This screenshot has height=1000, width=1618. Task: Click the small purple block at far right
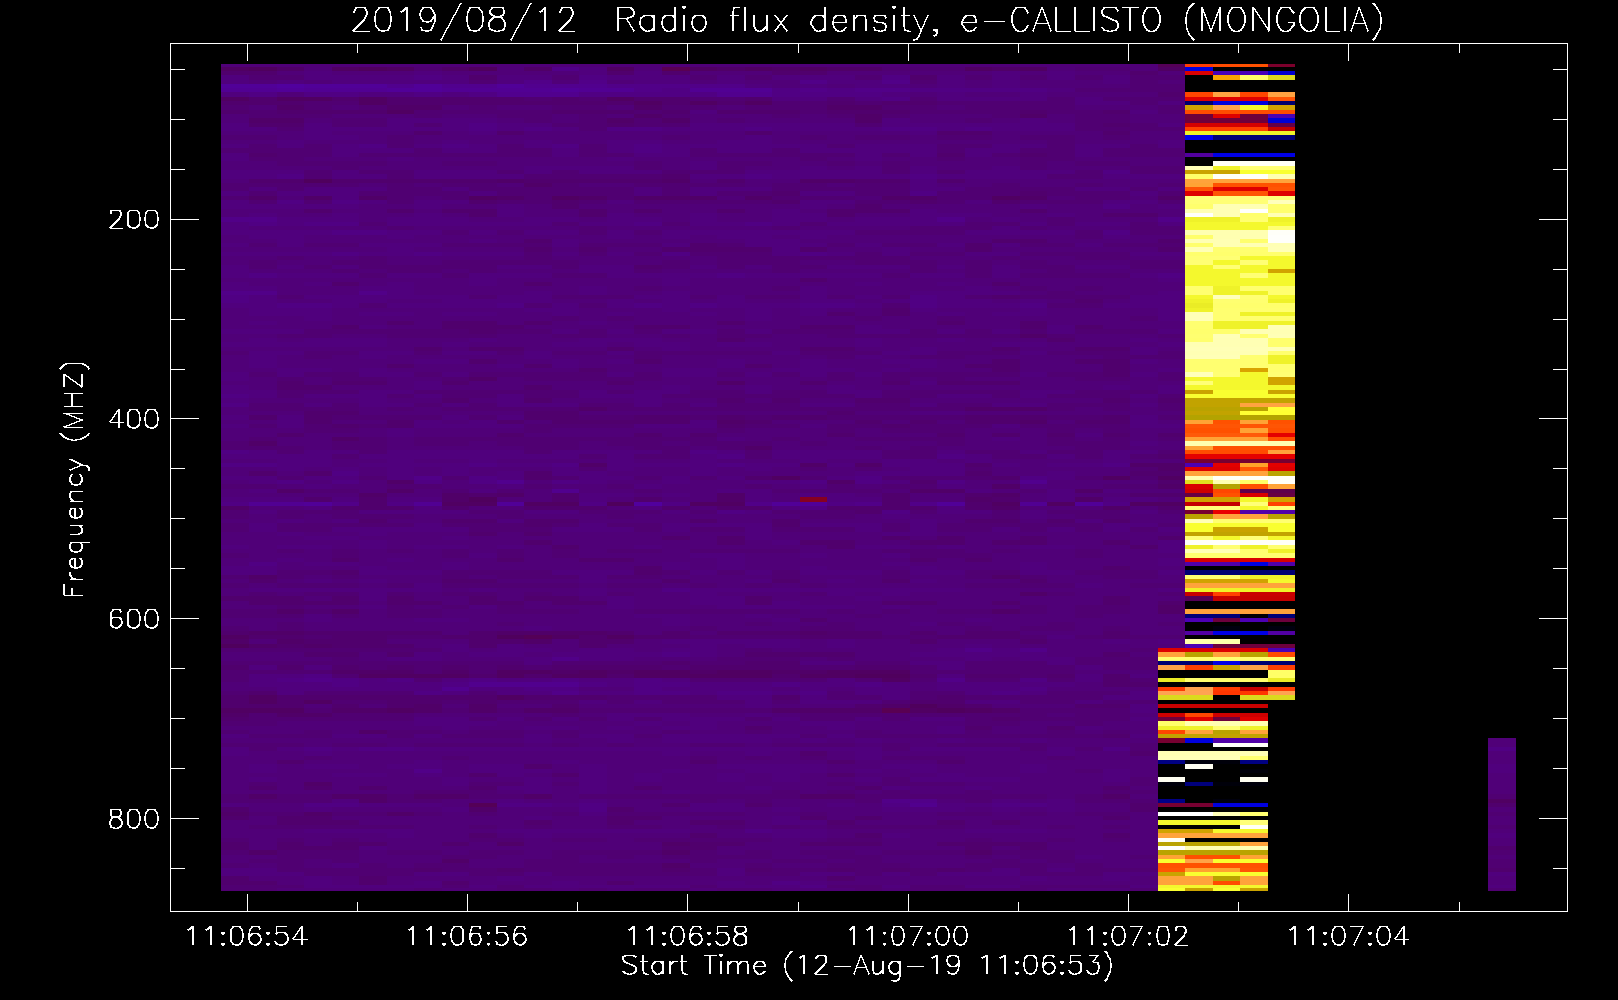click(x=1502, y=814)
